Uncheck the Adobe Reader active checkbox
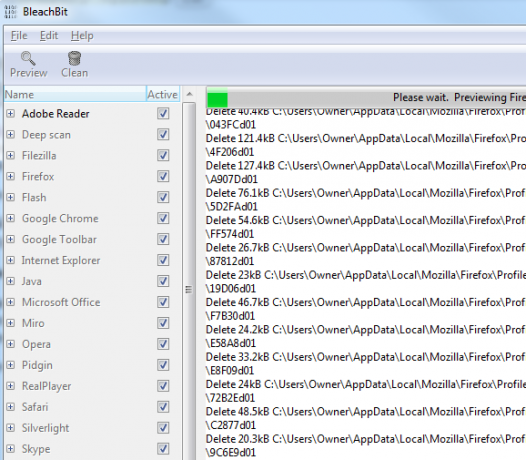 coord(163,113)
